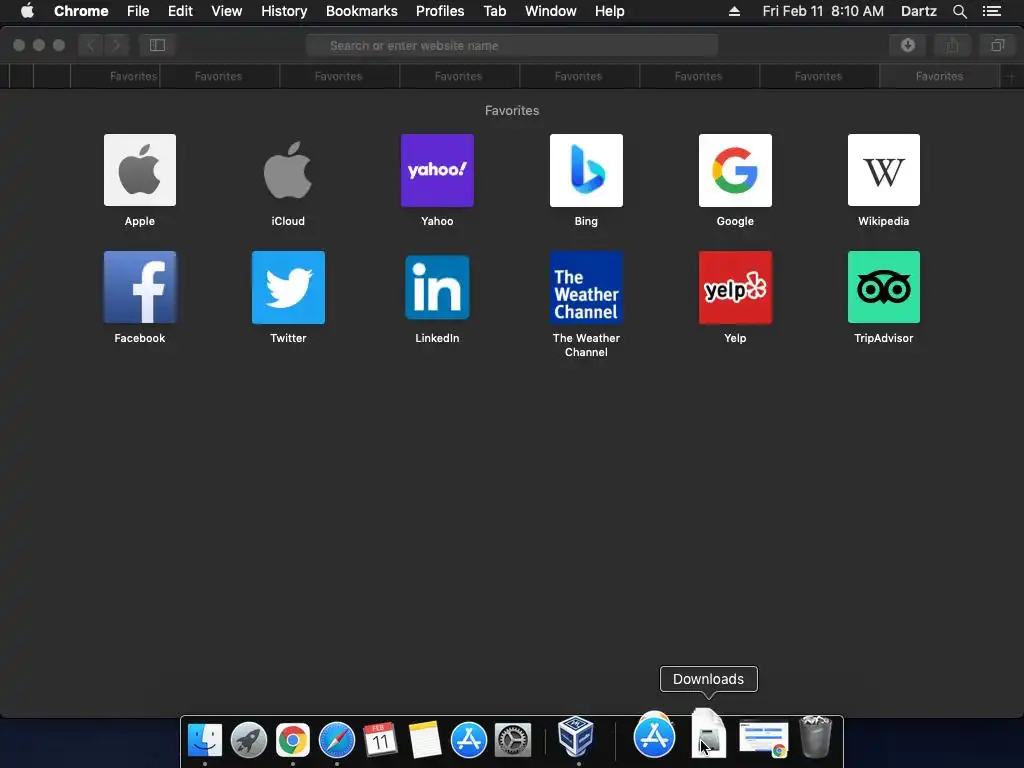Open Notification Center list icon
The image size is (1024, 768).
click(992, 11)
